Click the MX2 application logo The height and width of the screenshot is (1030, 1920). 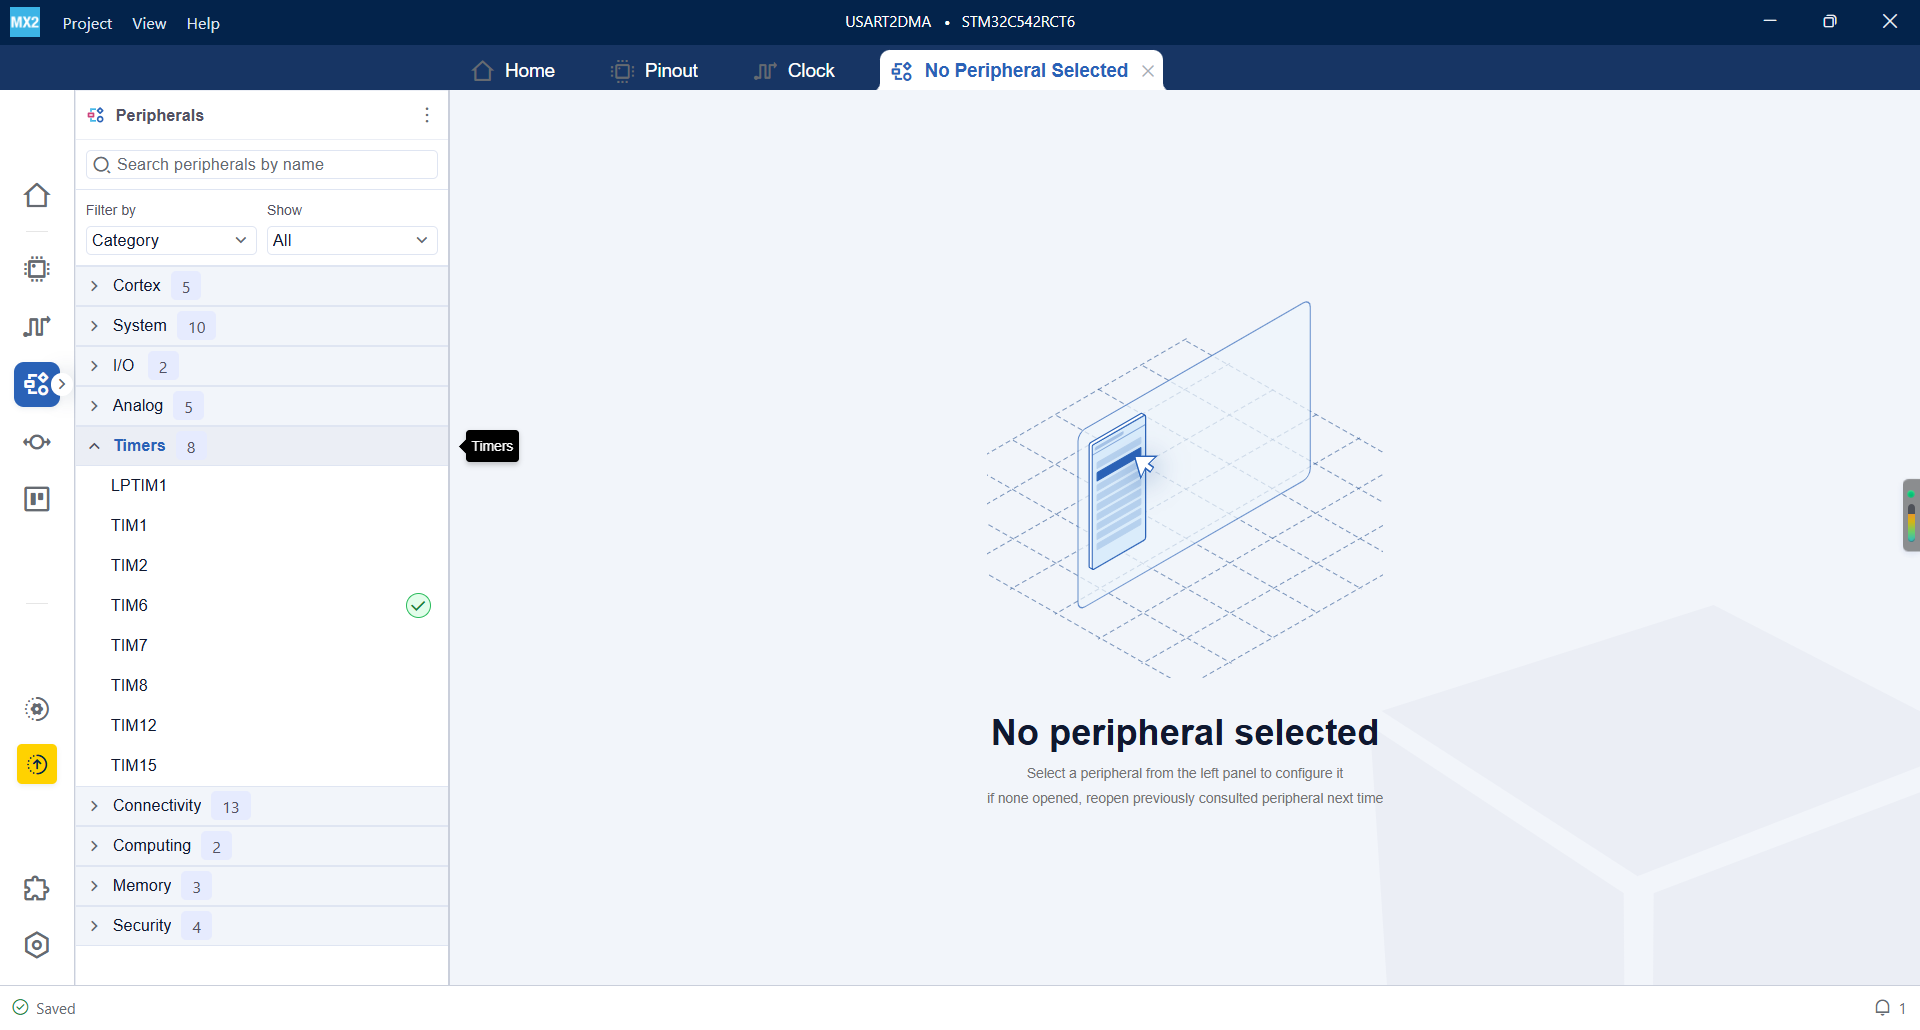click(25, 22)
